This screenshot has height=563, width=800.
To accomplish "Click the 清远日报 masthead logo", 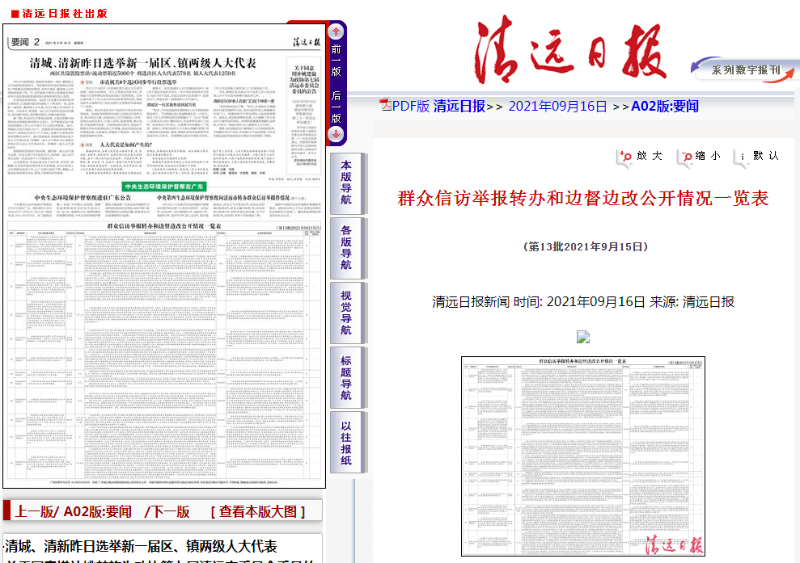I will [x=570, y=51].
